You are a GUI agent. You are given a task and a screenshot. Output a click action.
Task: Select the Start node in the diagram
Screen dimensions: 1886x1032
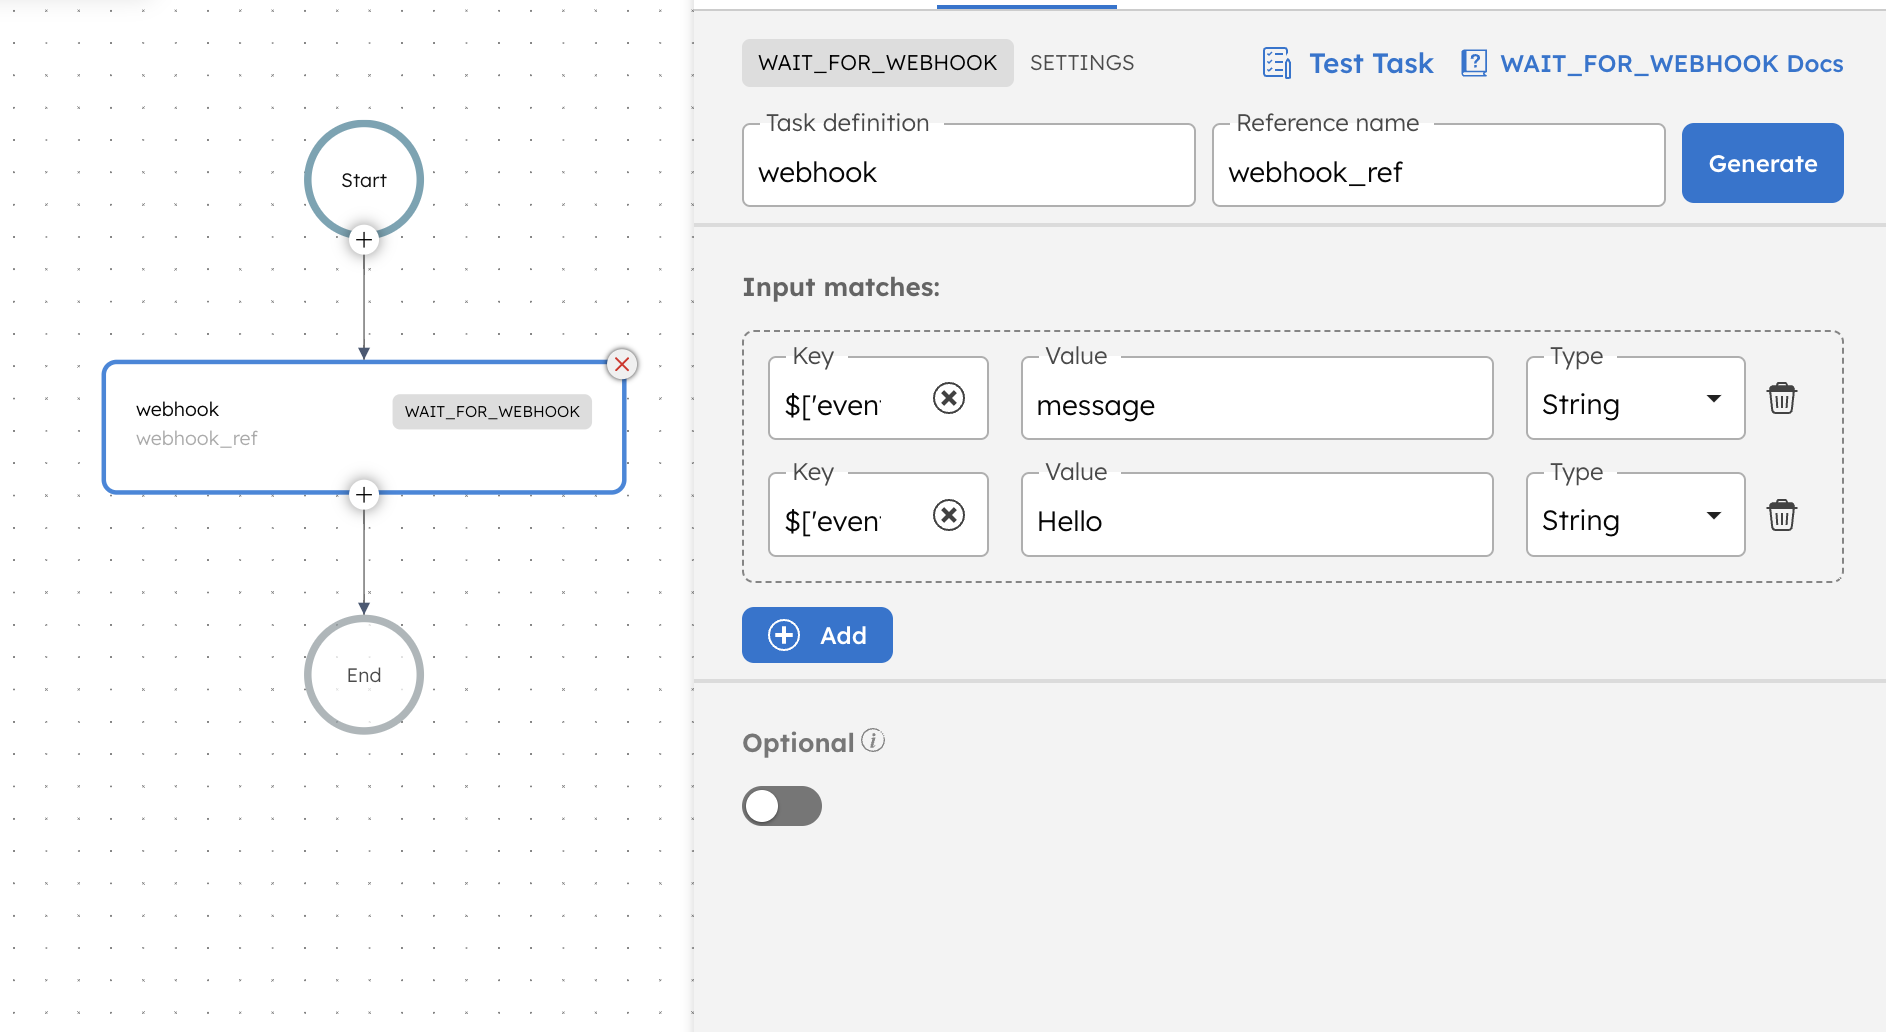tap(364, 180)
